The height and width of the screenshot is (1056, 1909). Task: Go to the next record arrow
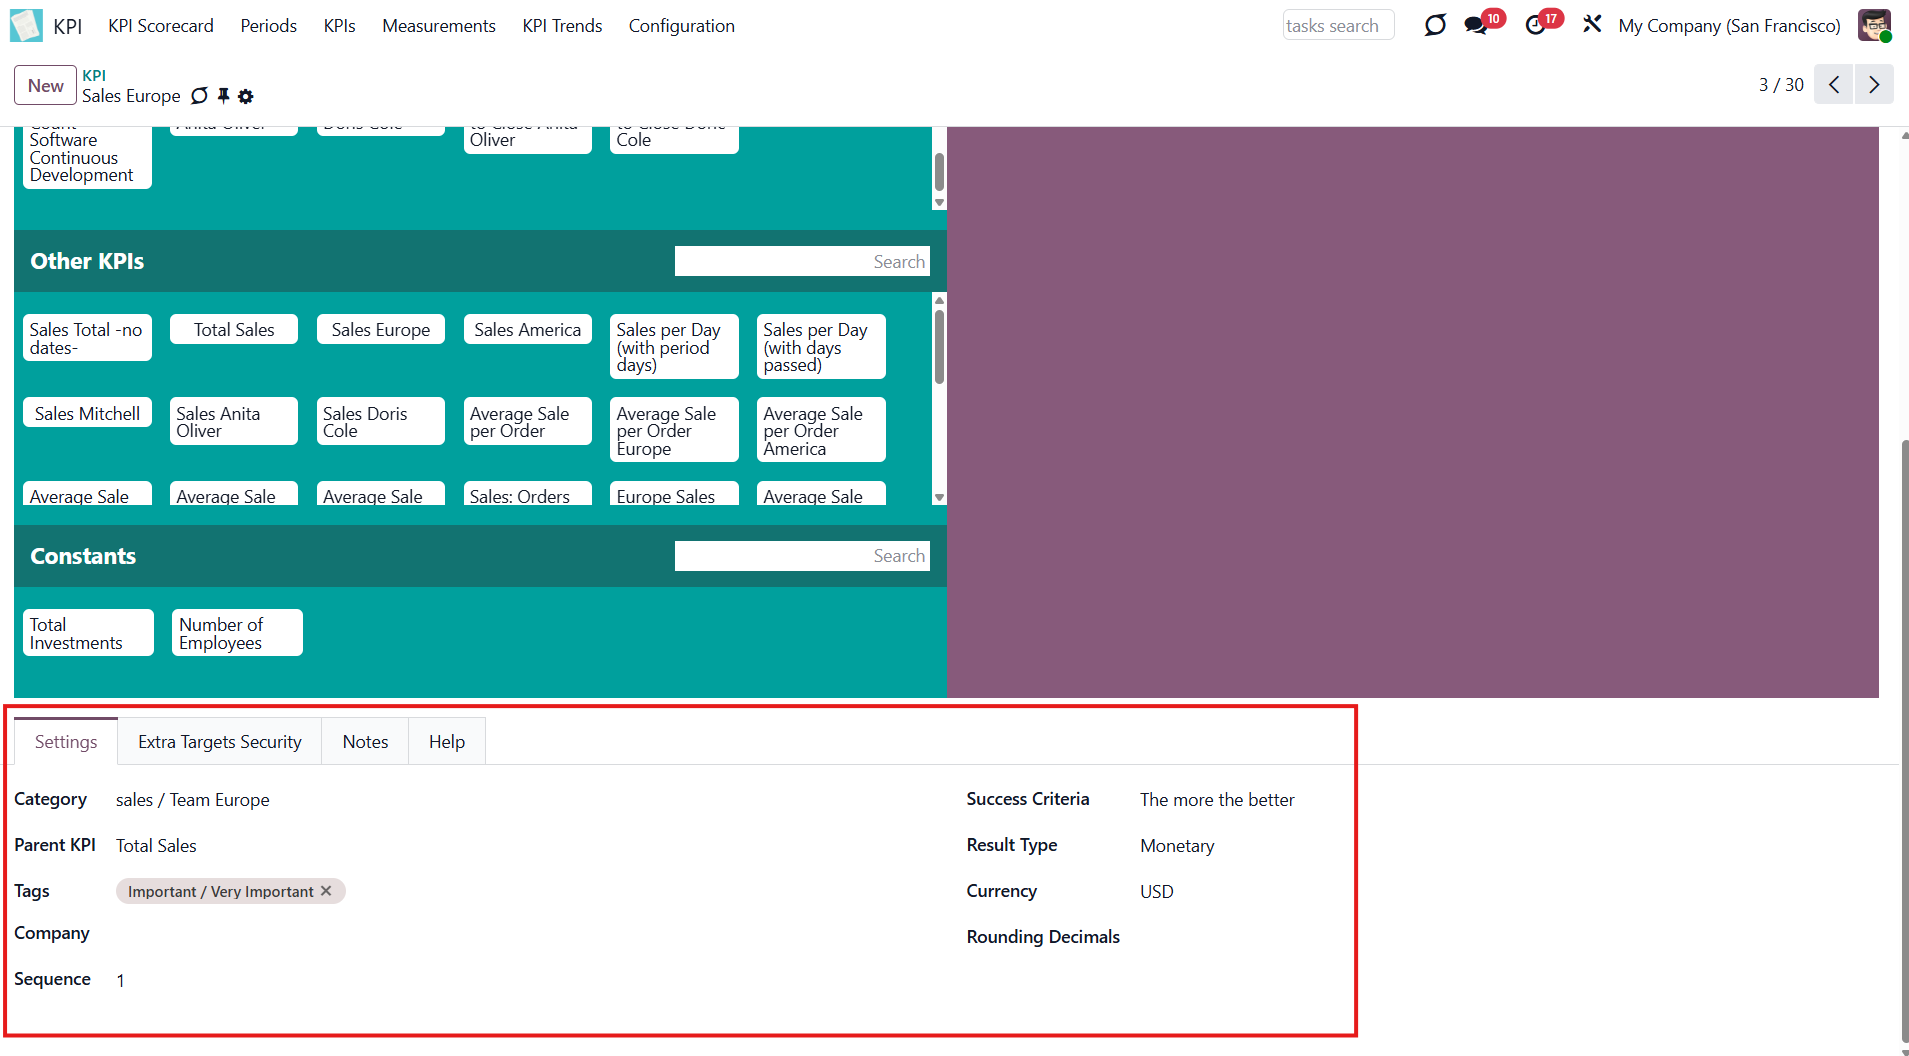click(x=1874, y=85)
